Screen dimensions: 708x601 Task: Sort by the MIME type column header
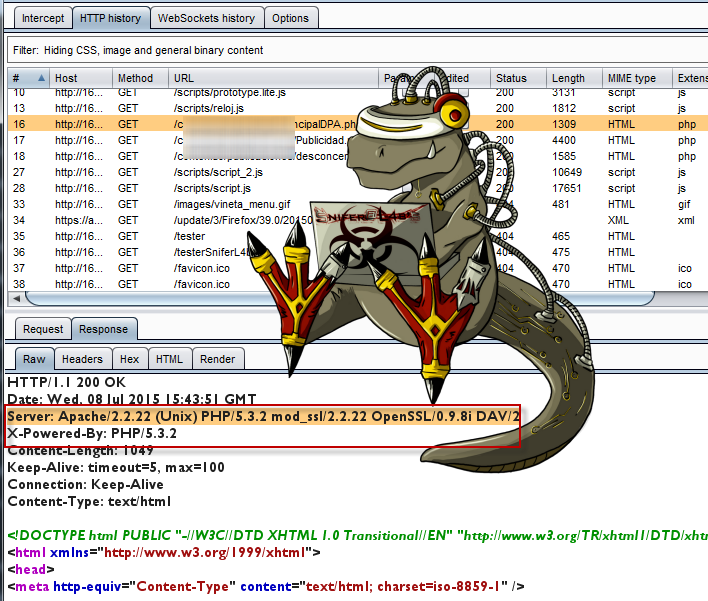(637, 78)
